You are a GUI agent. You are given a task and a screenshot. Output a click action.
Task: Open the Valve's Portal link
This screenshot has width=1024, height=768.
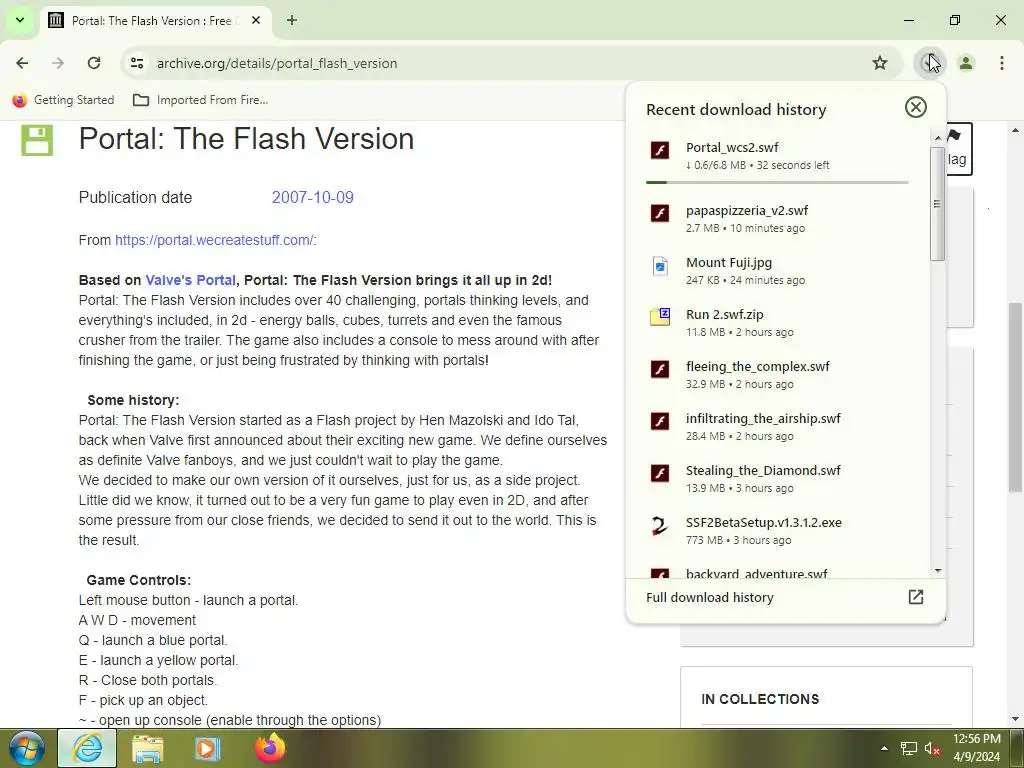pos(190,280)
